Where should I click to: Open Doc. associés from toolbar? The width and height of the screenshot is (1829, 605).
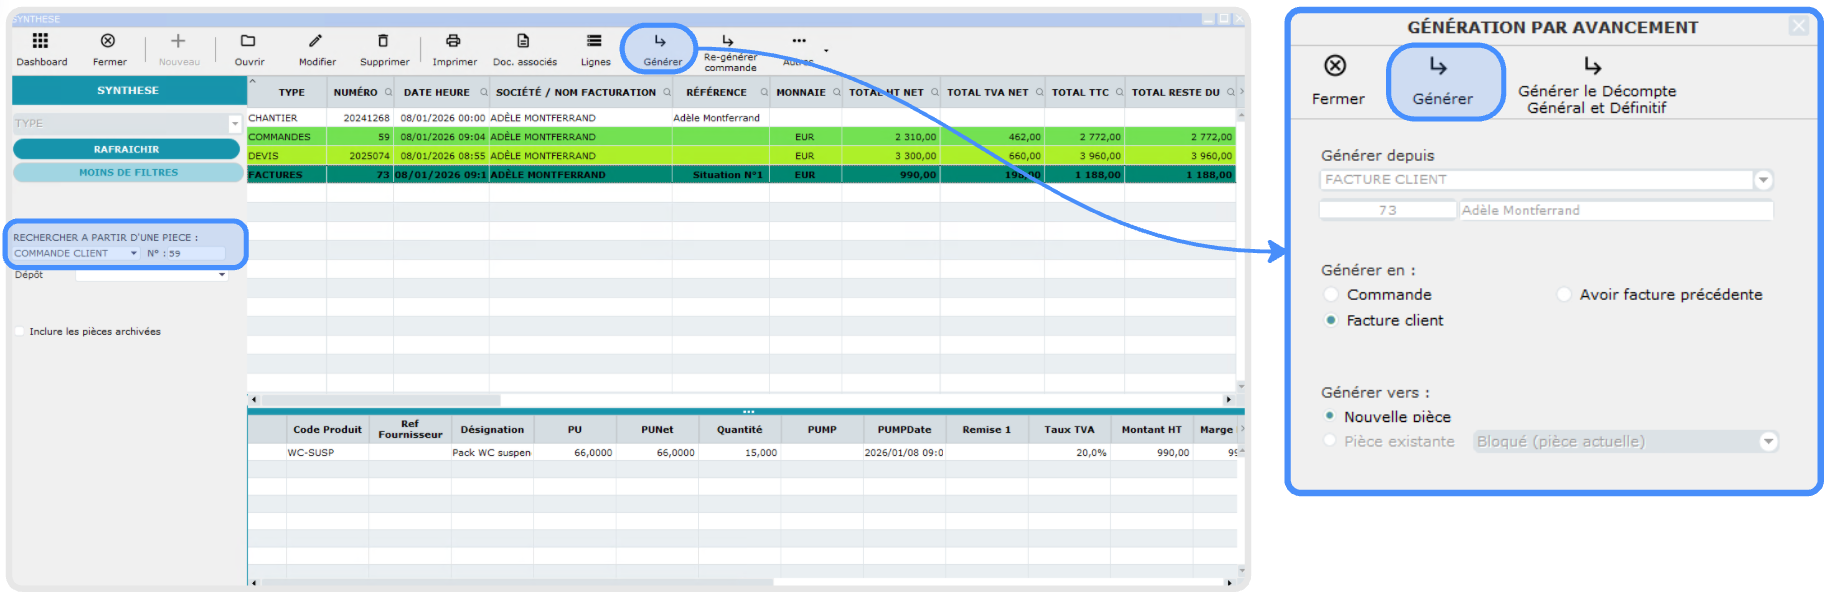523,41
